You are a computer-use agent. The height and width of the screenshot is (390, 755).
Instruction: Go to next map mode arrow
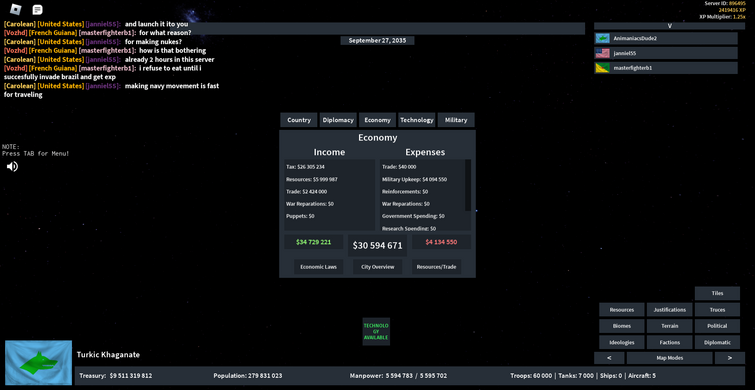click(729, 358)
